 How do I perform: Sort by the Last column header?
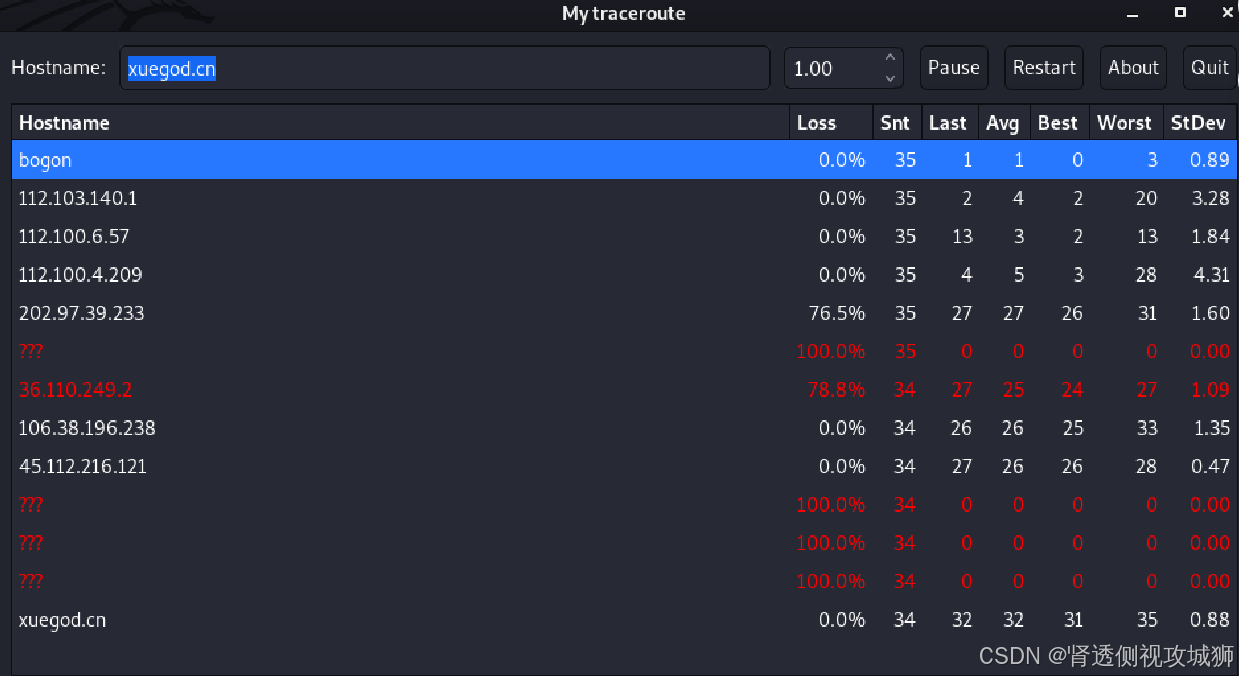point(949,123)
